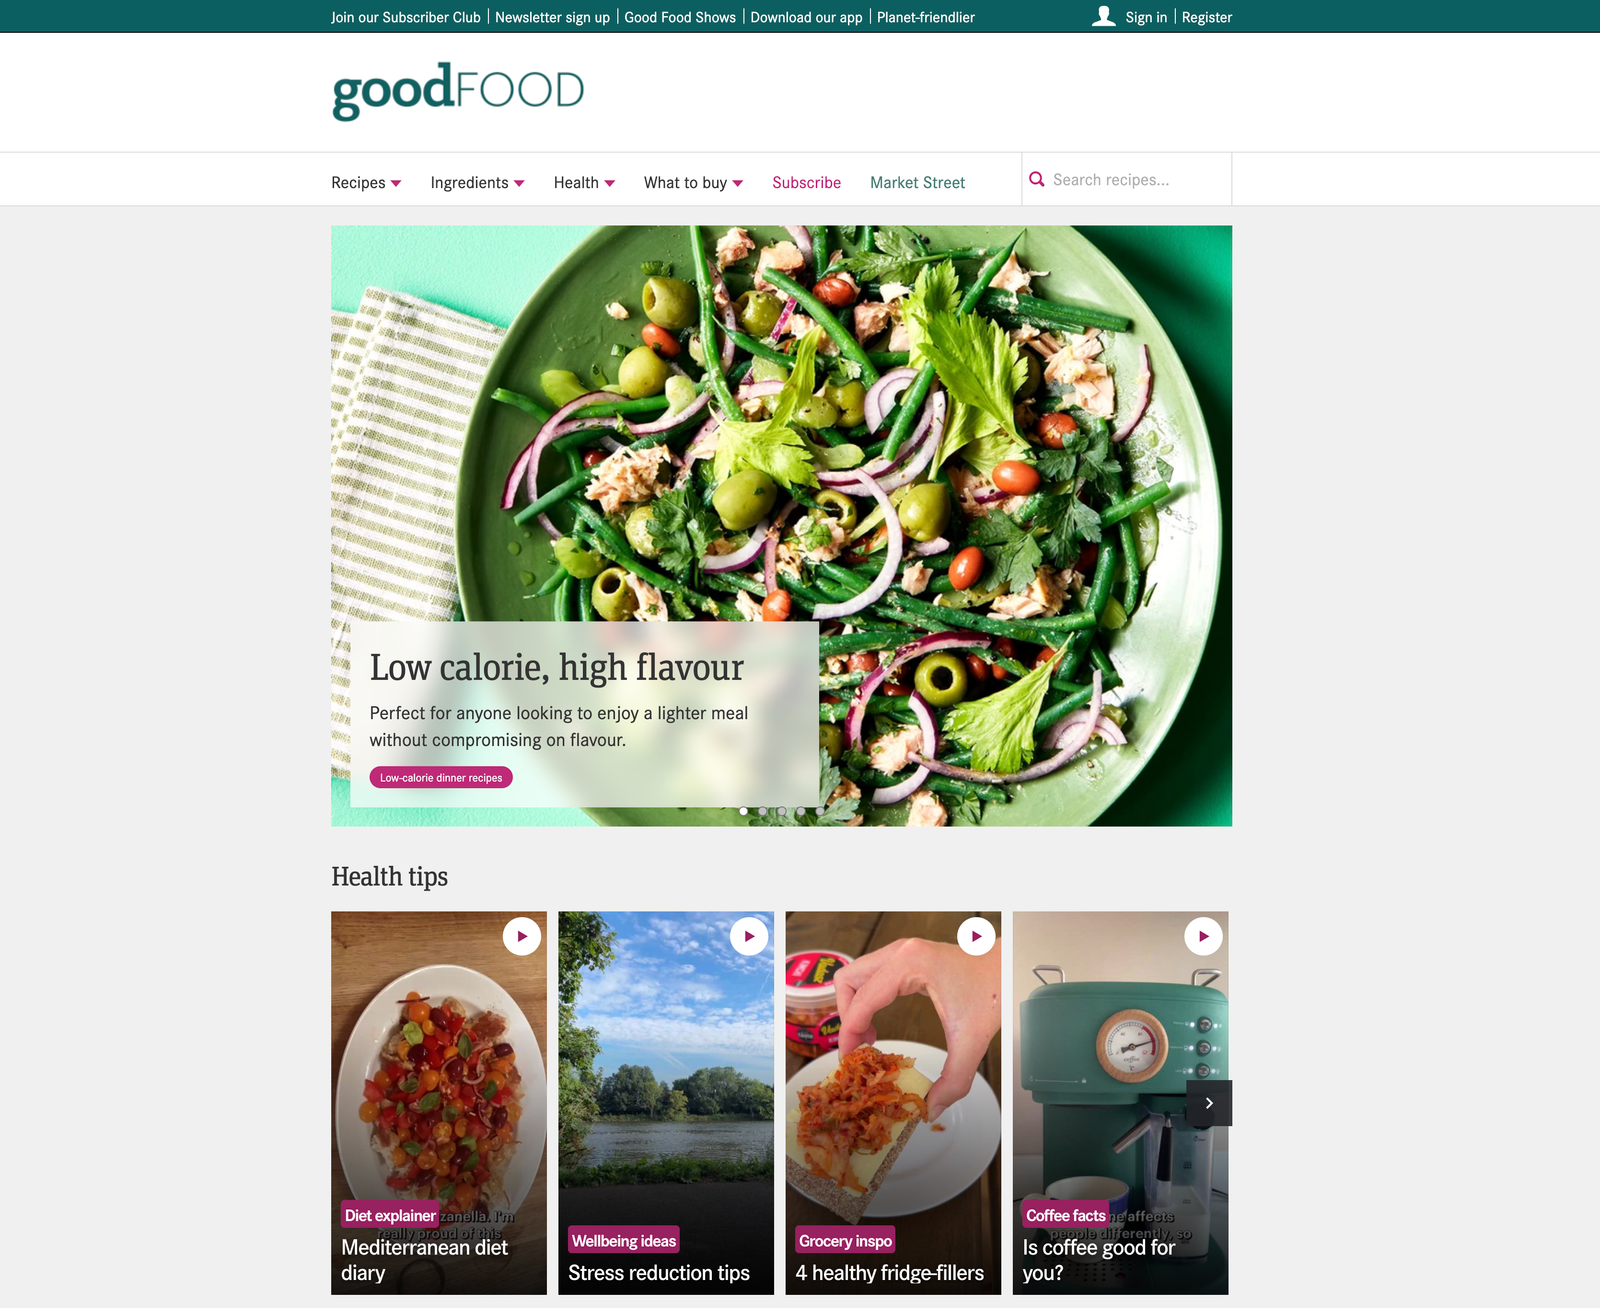Advance Health tips carousel with next arrow
Screen dimensions: 1600x1308
click(x=1209, y=1103)
